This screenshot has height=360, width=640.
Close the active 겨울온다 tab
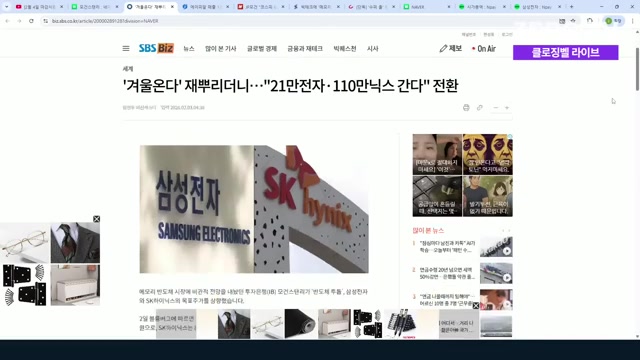click(172, 7)
